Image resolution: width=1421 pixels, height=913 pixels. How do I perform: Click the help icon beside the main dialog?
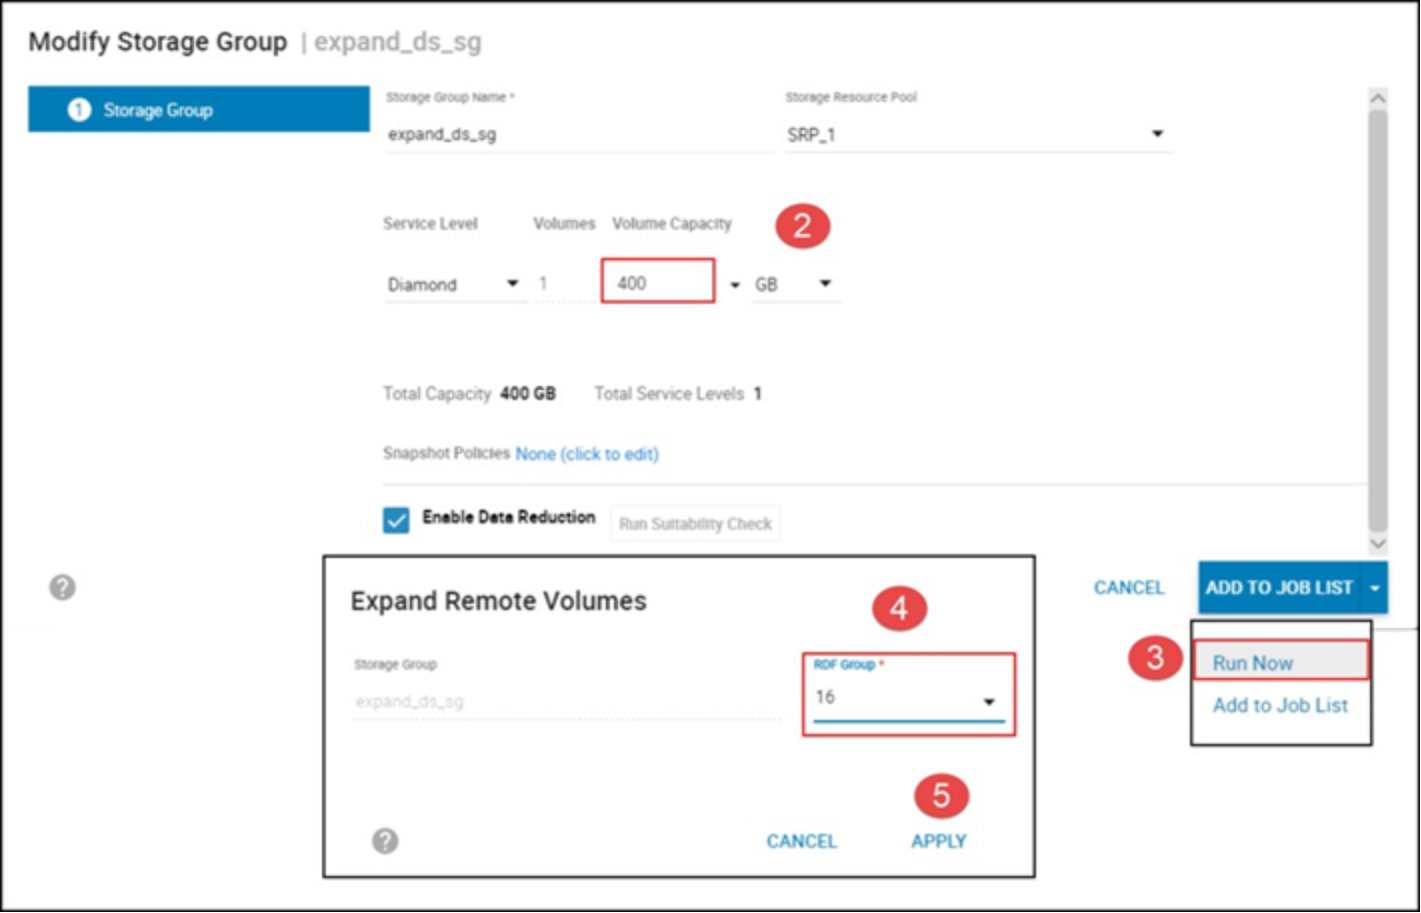point(62,587)
